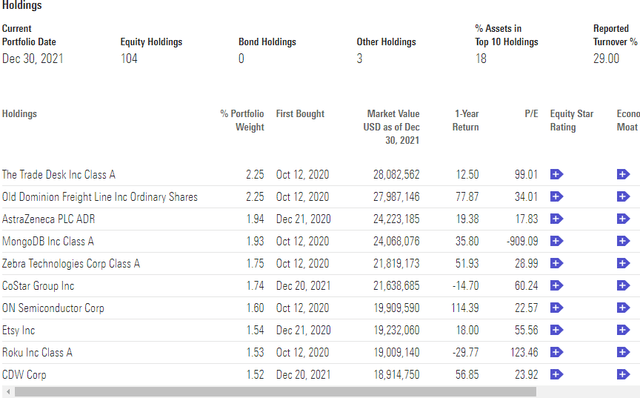Select AstraZeneca portfolio weight 1.94

[x=255, y=219]
